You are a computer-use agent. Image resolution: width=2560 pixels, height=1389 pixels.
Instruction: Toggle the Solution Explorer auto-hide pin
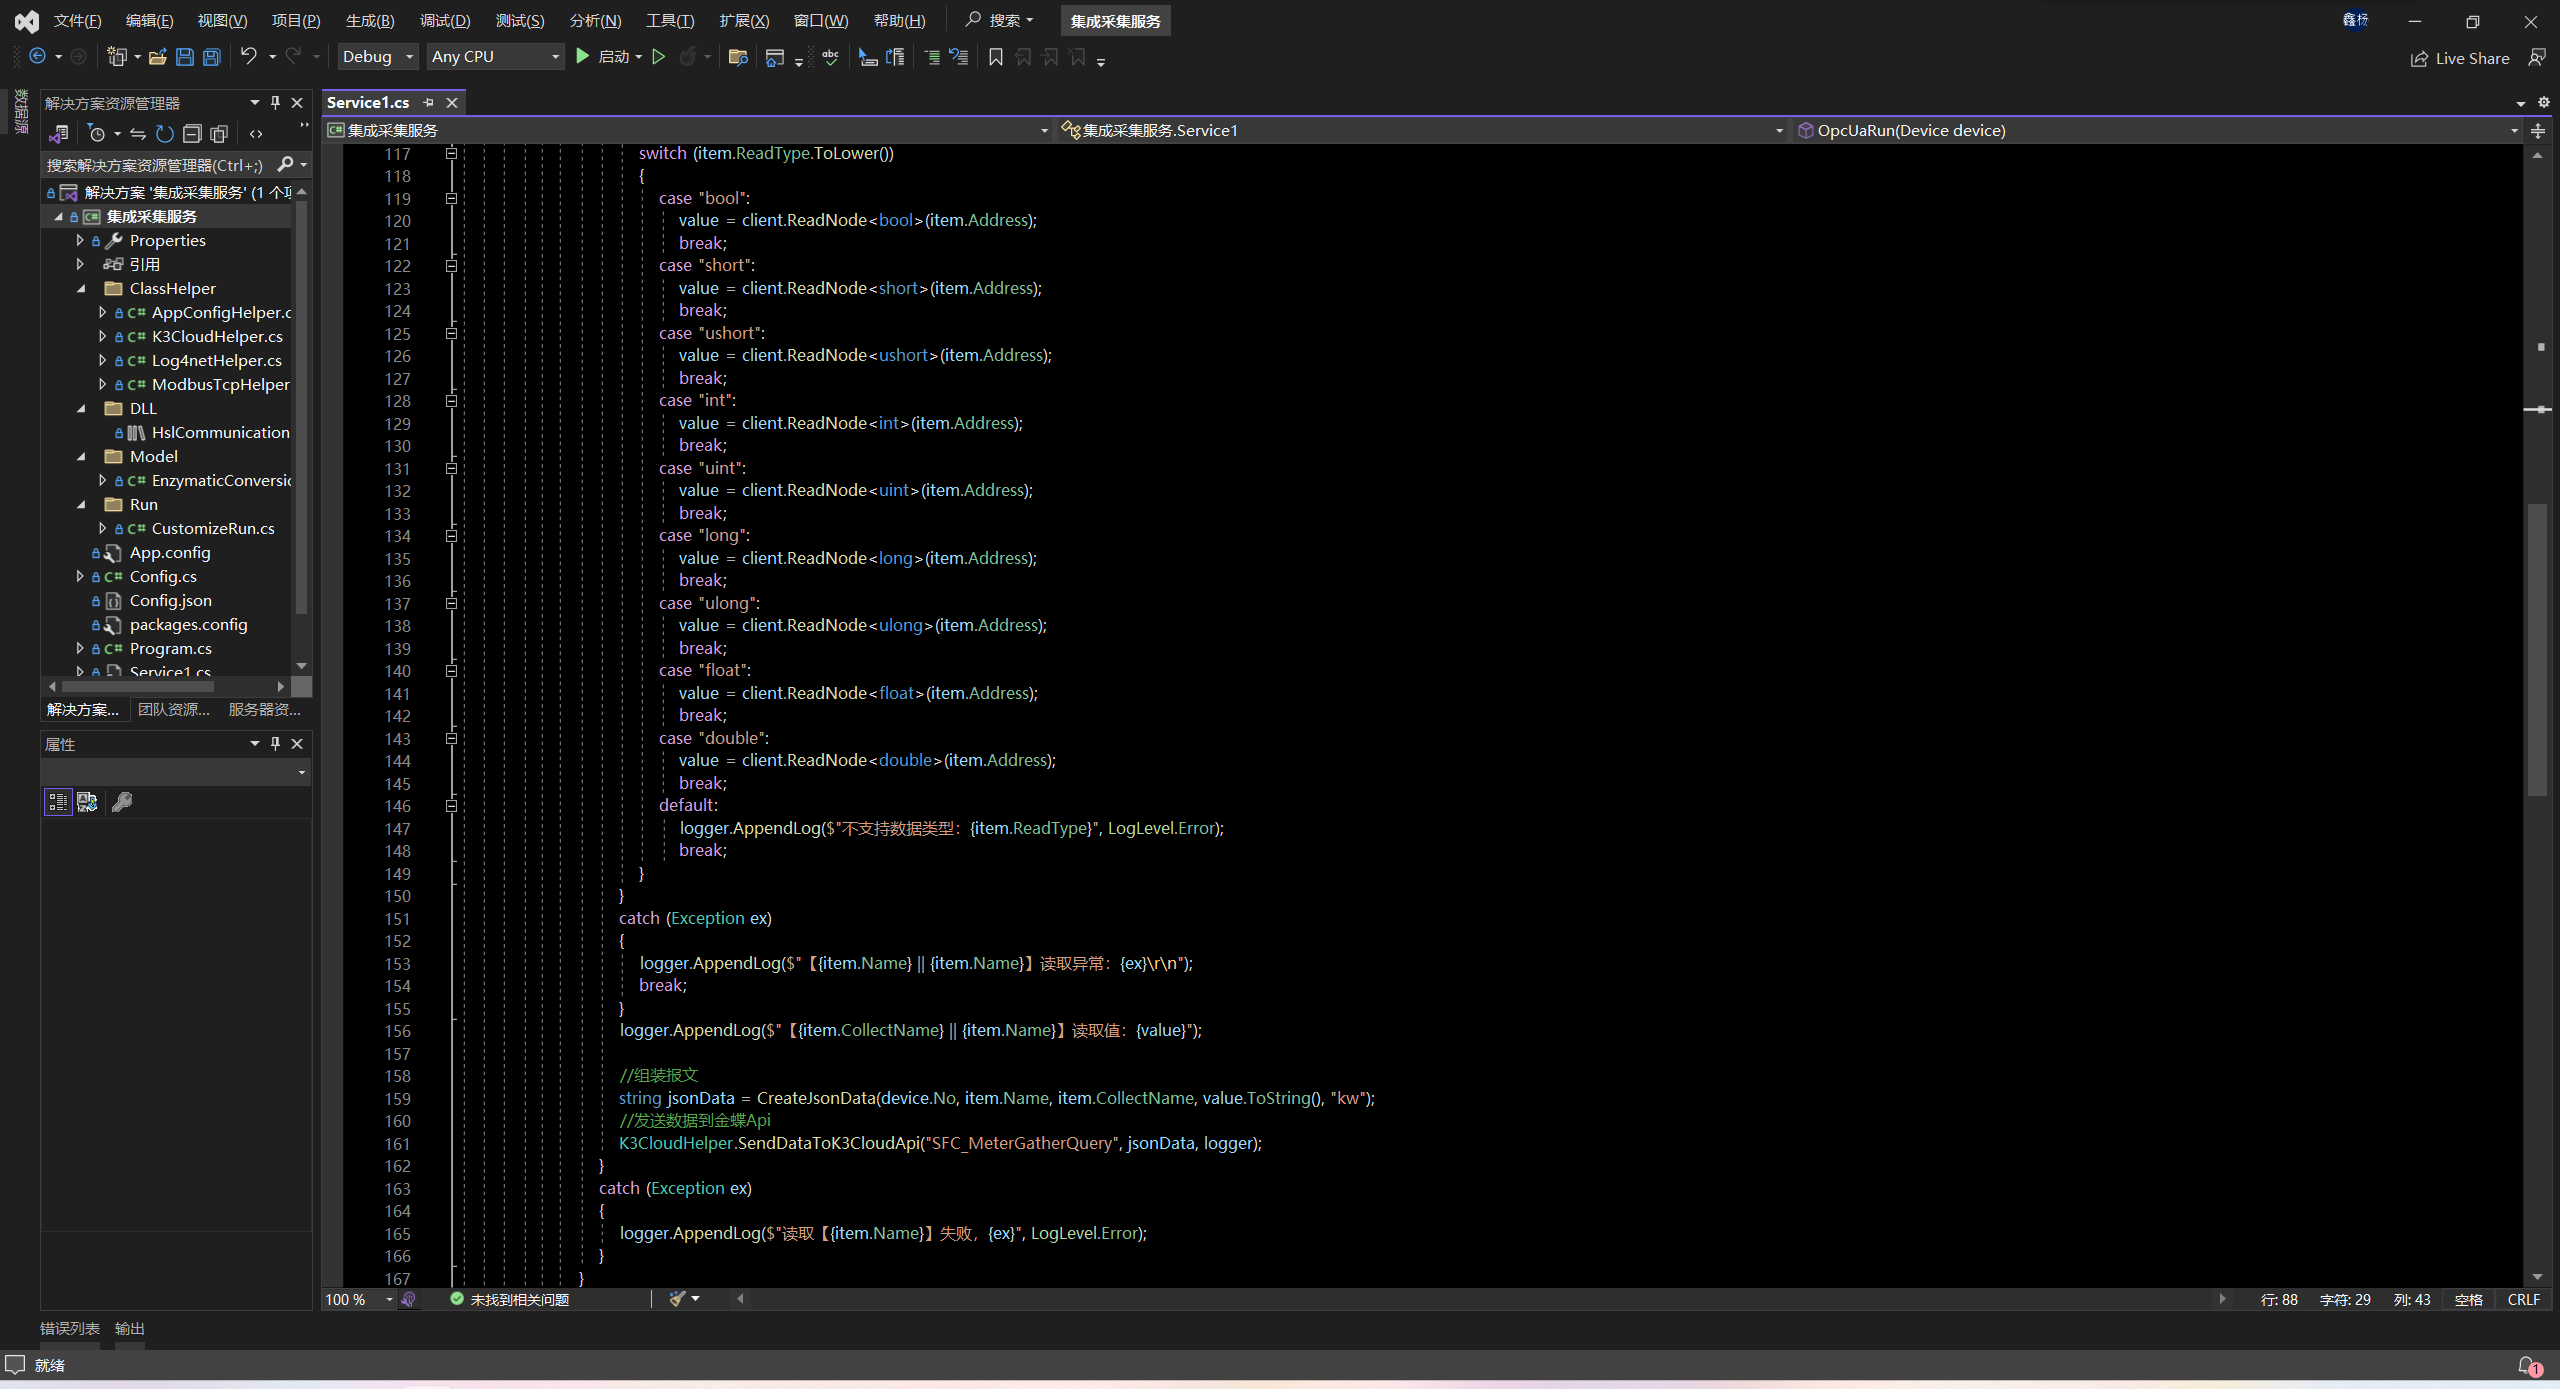275,102
